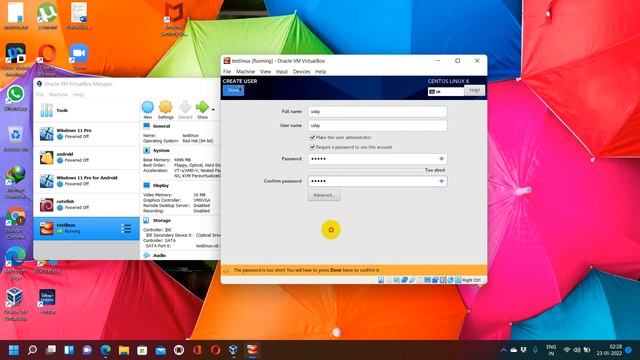Open the testlinux machine list menu icon
This screenshot has width=640, height=360.
126,229
